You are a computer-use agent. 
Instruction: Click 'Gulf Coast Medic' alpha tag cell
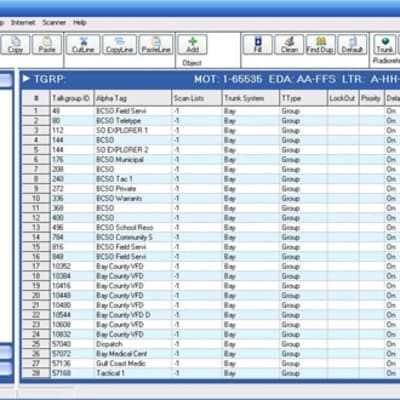click(133, 363)
